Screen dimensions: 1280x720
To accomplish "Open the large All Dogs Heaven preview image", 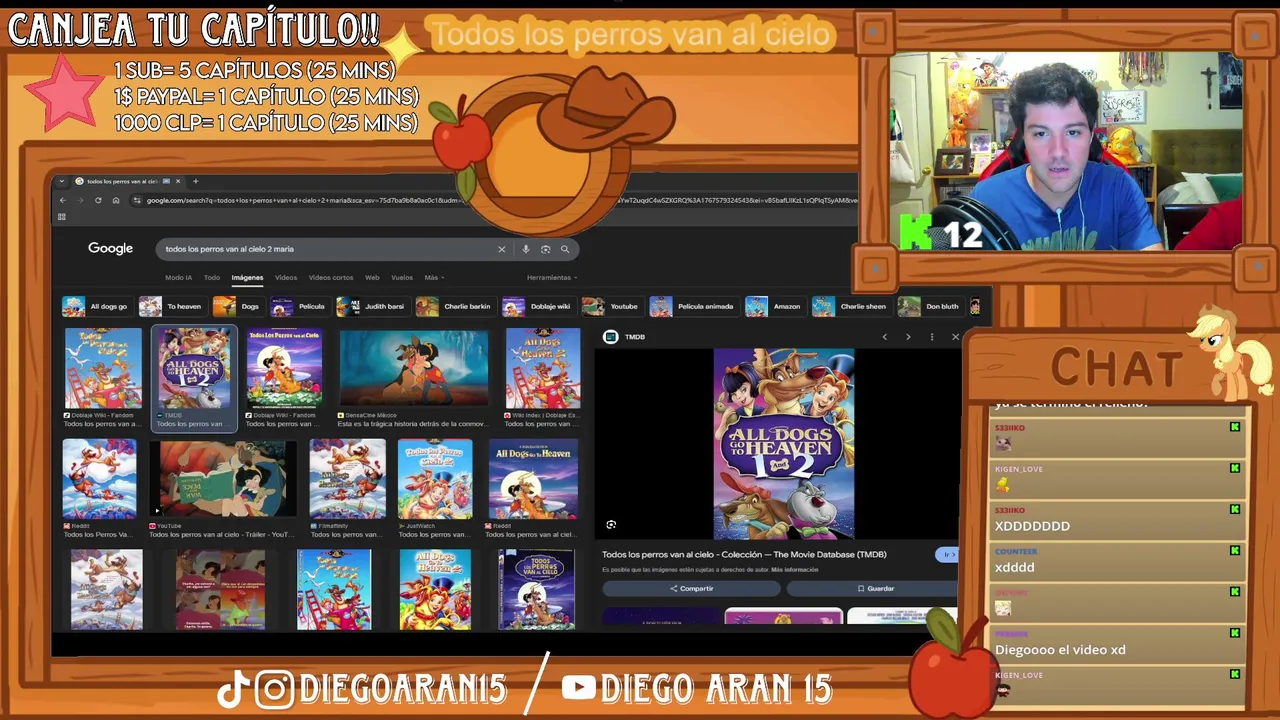I will pyautogui.click(x=784, y=444).
